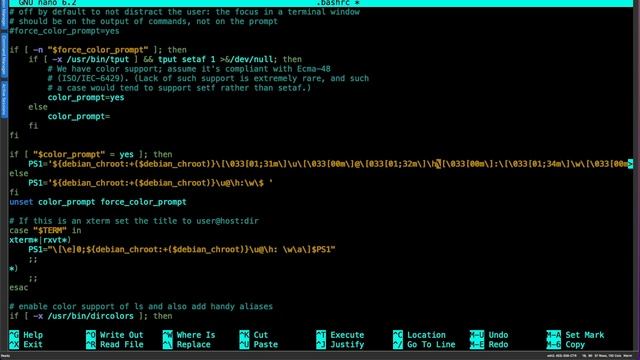640x360 pixels.
Task: Click the '/usr/bin/dircolors' path text
Action: pyautogui.click(x=91, y=316)
